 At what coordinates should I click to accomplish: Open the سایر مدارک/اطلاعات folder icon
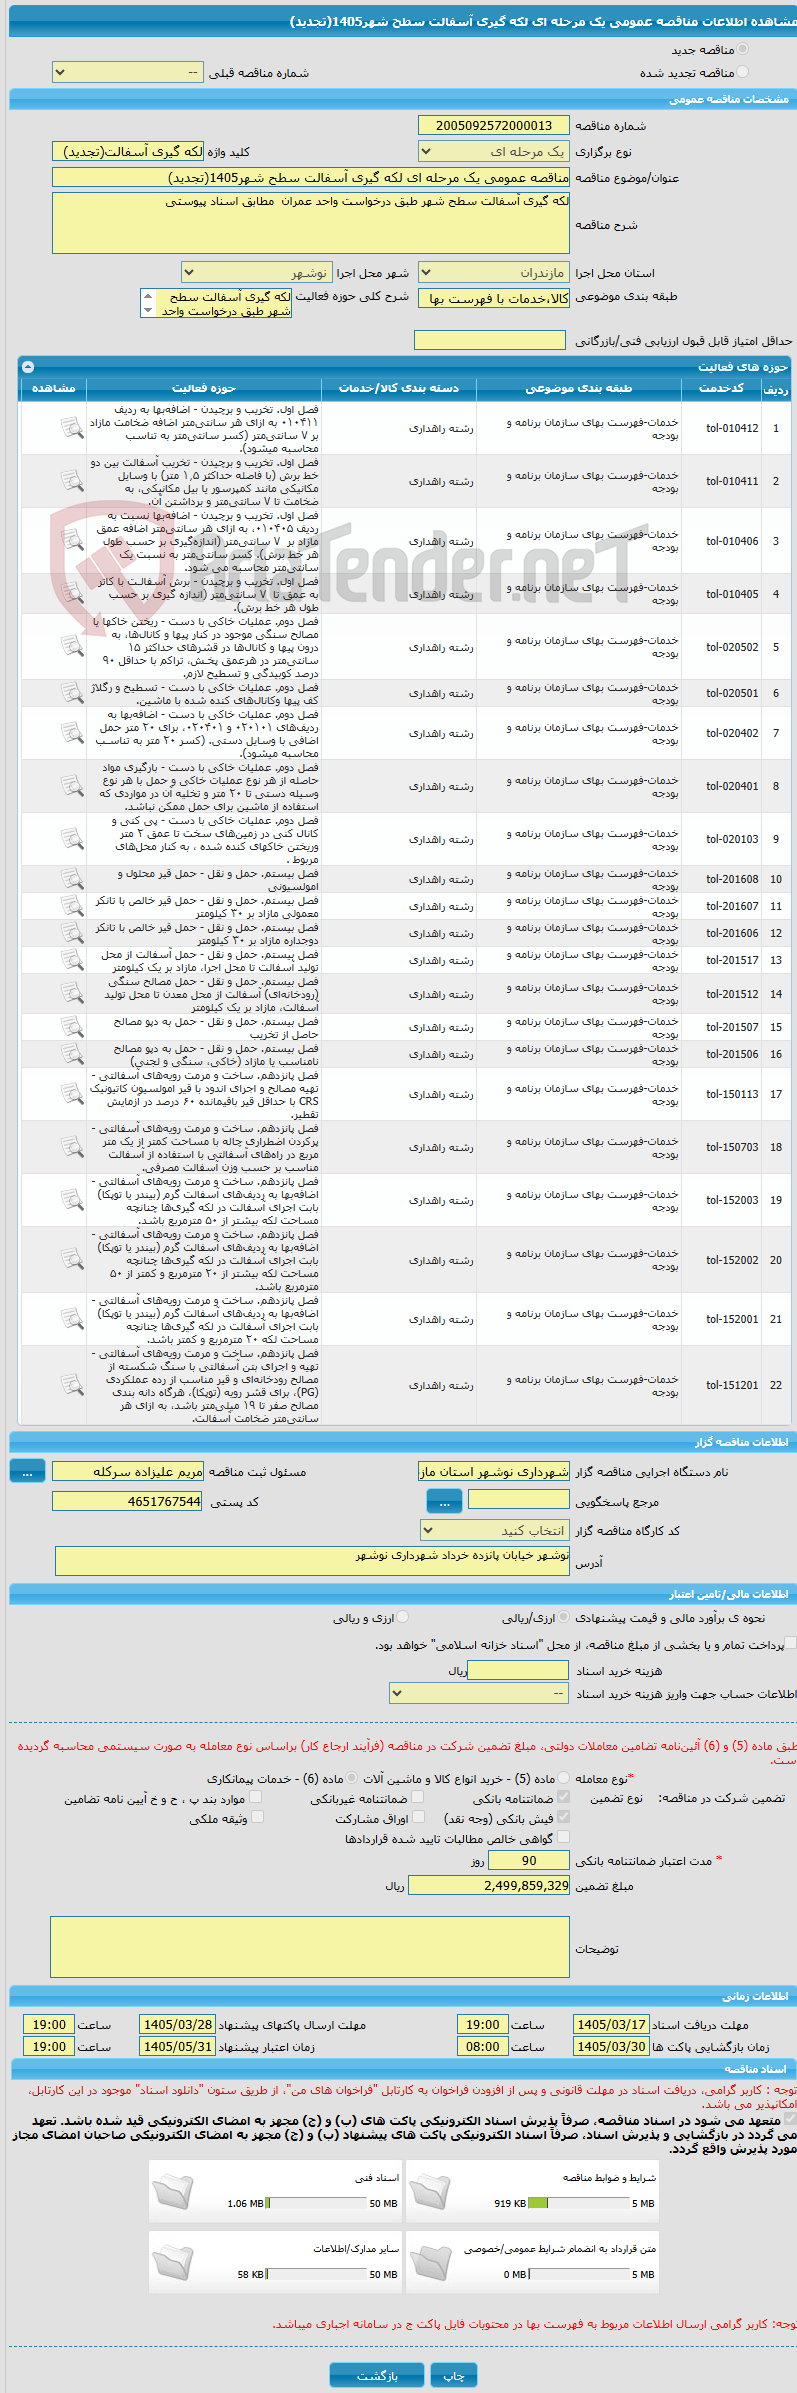(172, 2263)
